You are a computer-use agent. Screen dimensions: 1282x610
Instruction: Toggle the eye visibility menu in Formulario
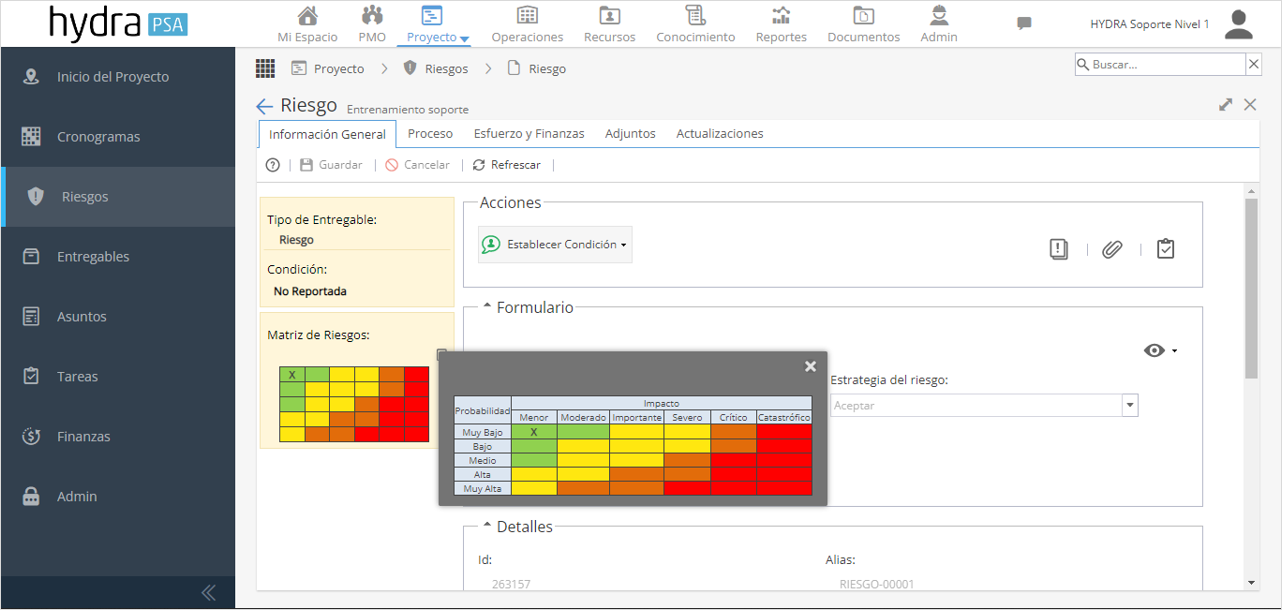click(x=1161, y=350)
